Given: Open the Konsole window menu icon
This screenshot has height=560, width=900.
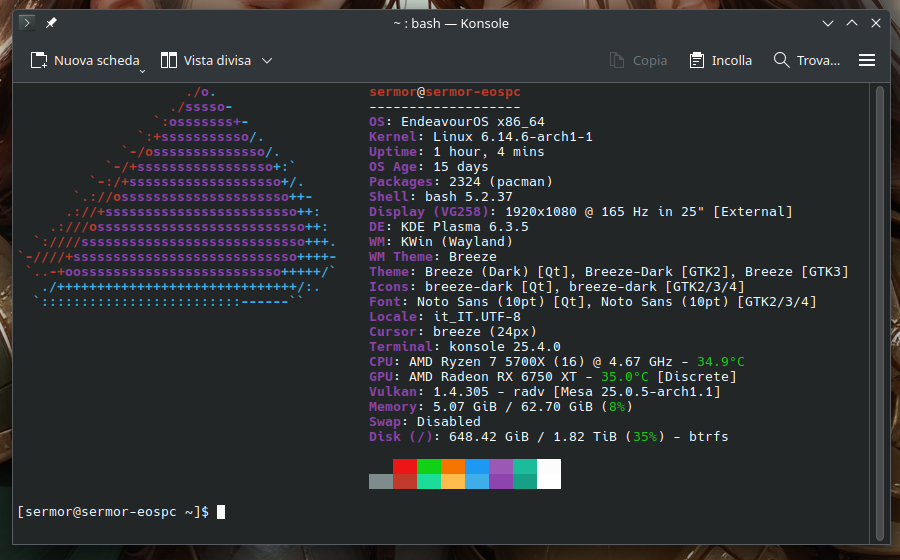Looking at the screenshot, I should tap(27, 22).
